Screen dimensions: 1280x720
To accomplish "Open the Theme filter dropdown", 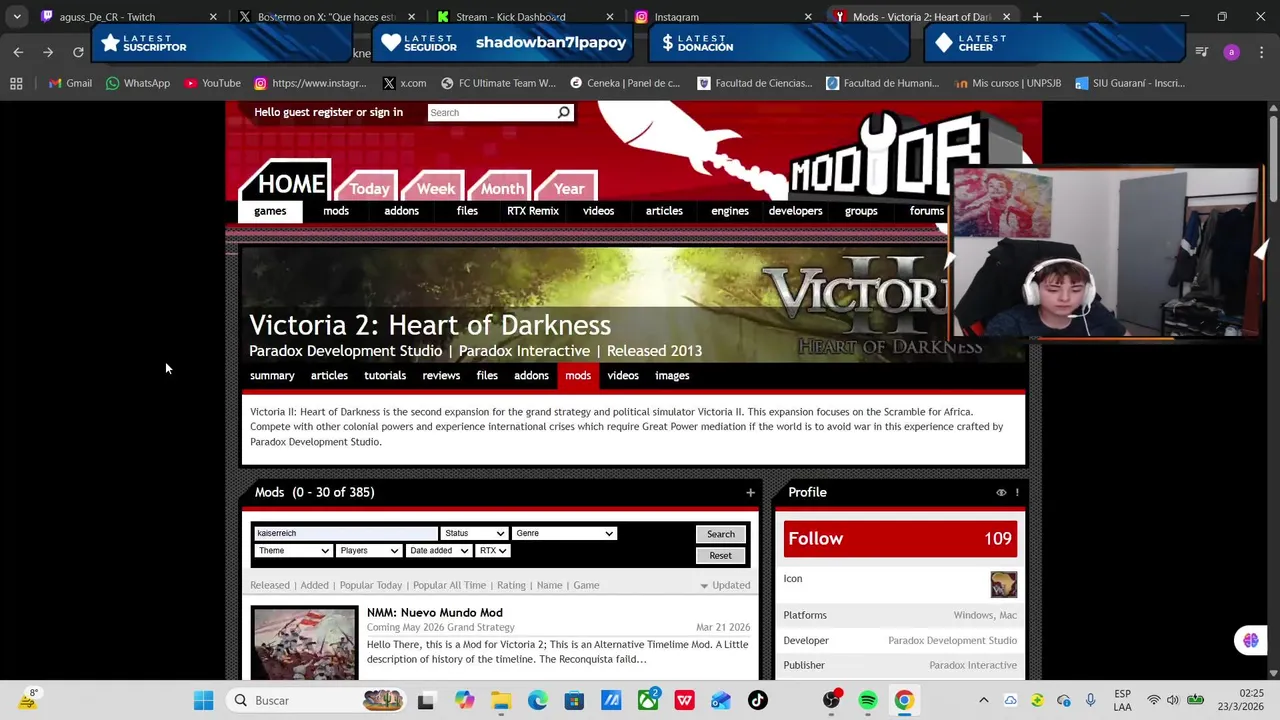I will pos(293,551).
